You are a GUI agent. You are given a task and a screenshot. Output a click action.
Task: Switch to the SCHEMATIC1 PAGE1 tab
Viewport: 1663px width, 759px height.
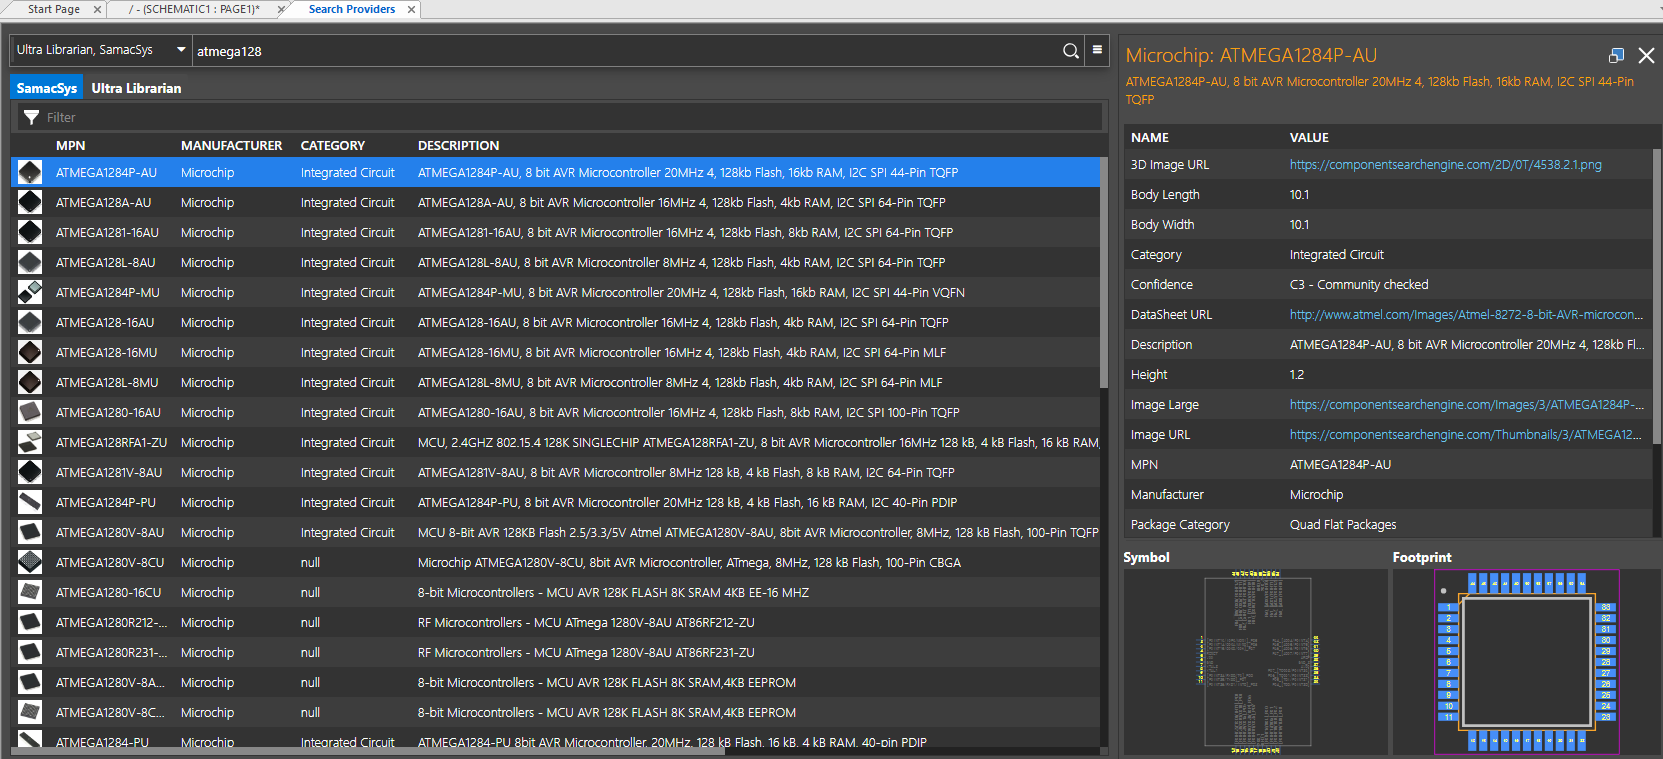pyautogui.click(x=194, y=9)
